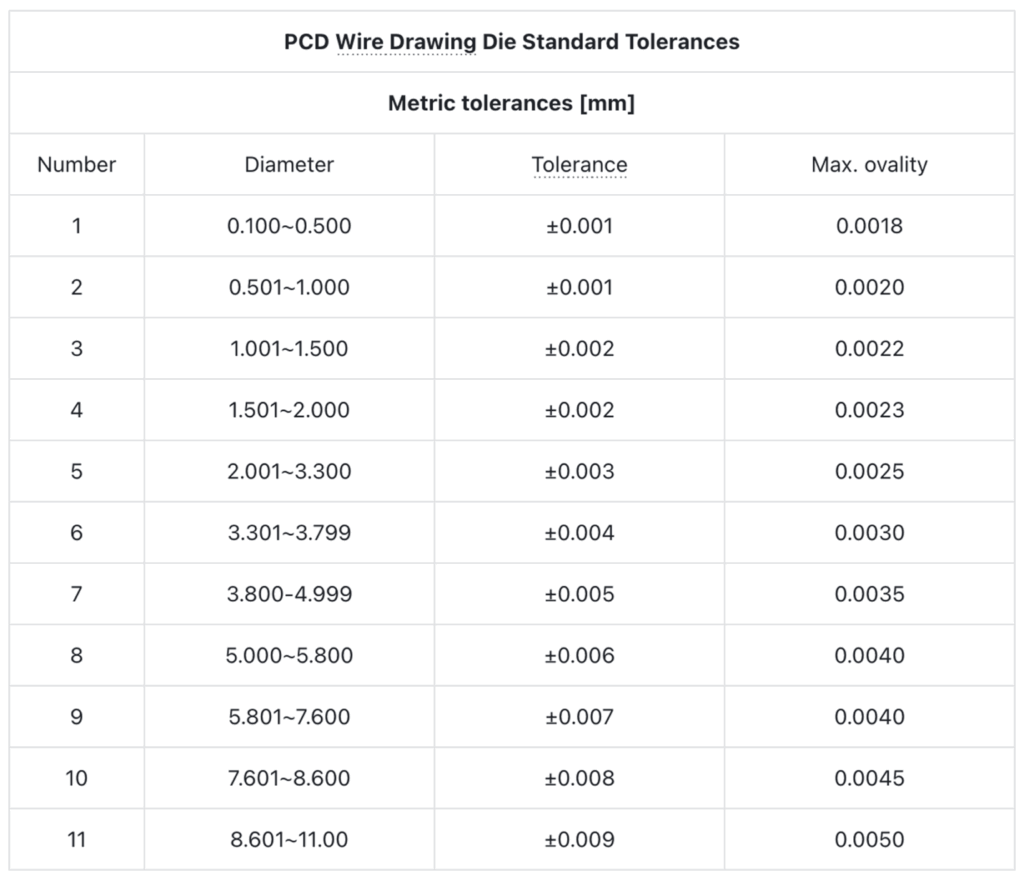The image size is (1024, 881).
Task: Click the row number 6 cell
Action: click(77, 532)
